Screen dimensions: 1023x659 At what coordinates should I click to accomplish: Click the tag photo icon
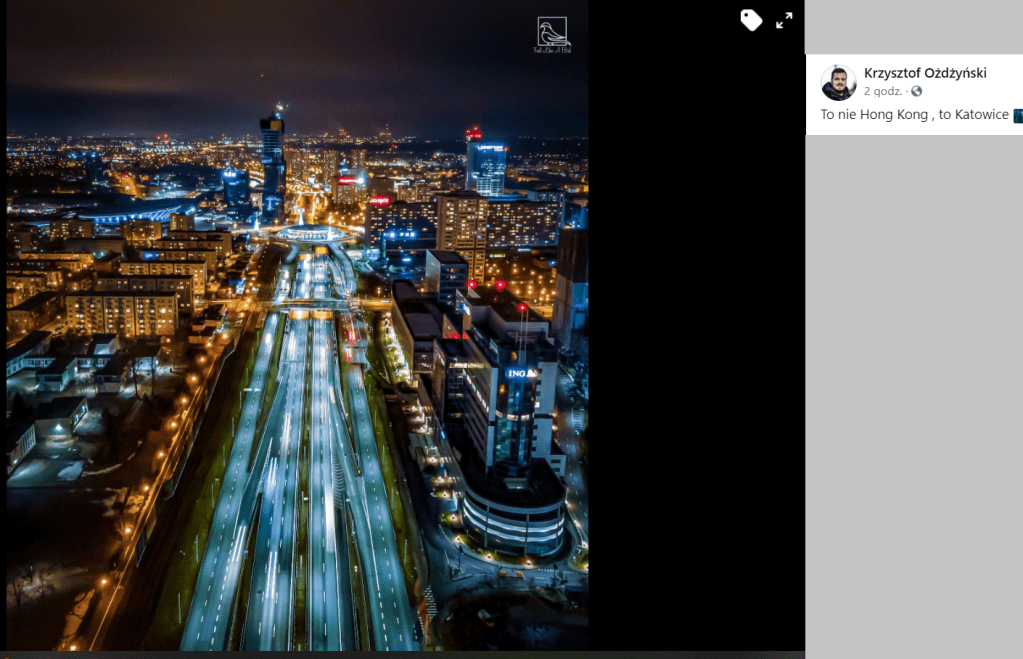point(751,20)
